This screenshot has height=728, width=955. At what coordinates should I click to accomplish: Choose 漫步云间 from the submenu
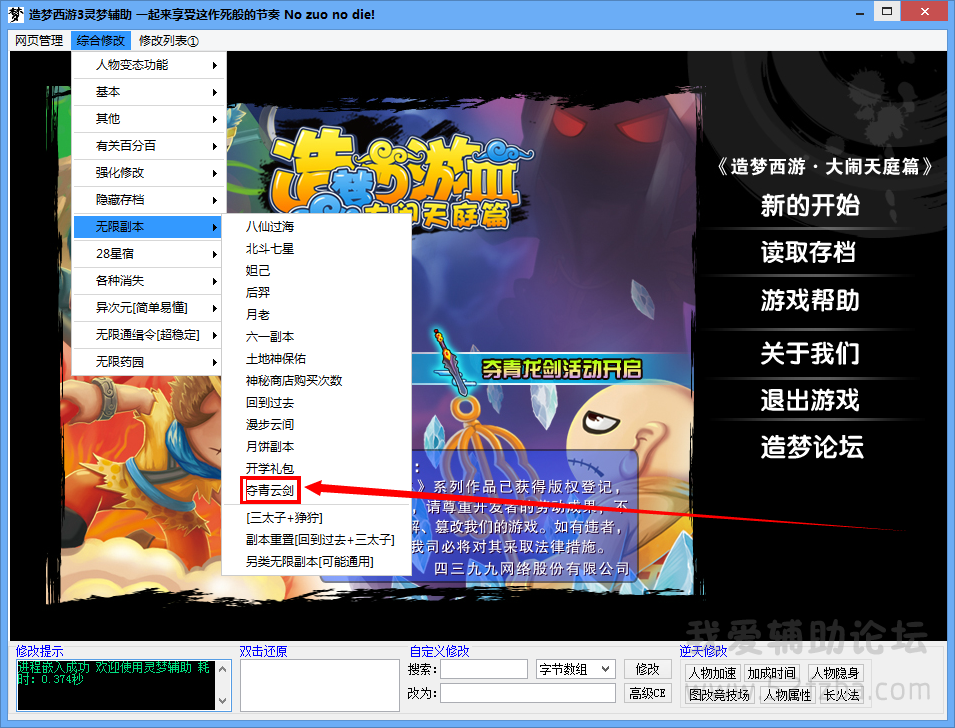[317, 425]
